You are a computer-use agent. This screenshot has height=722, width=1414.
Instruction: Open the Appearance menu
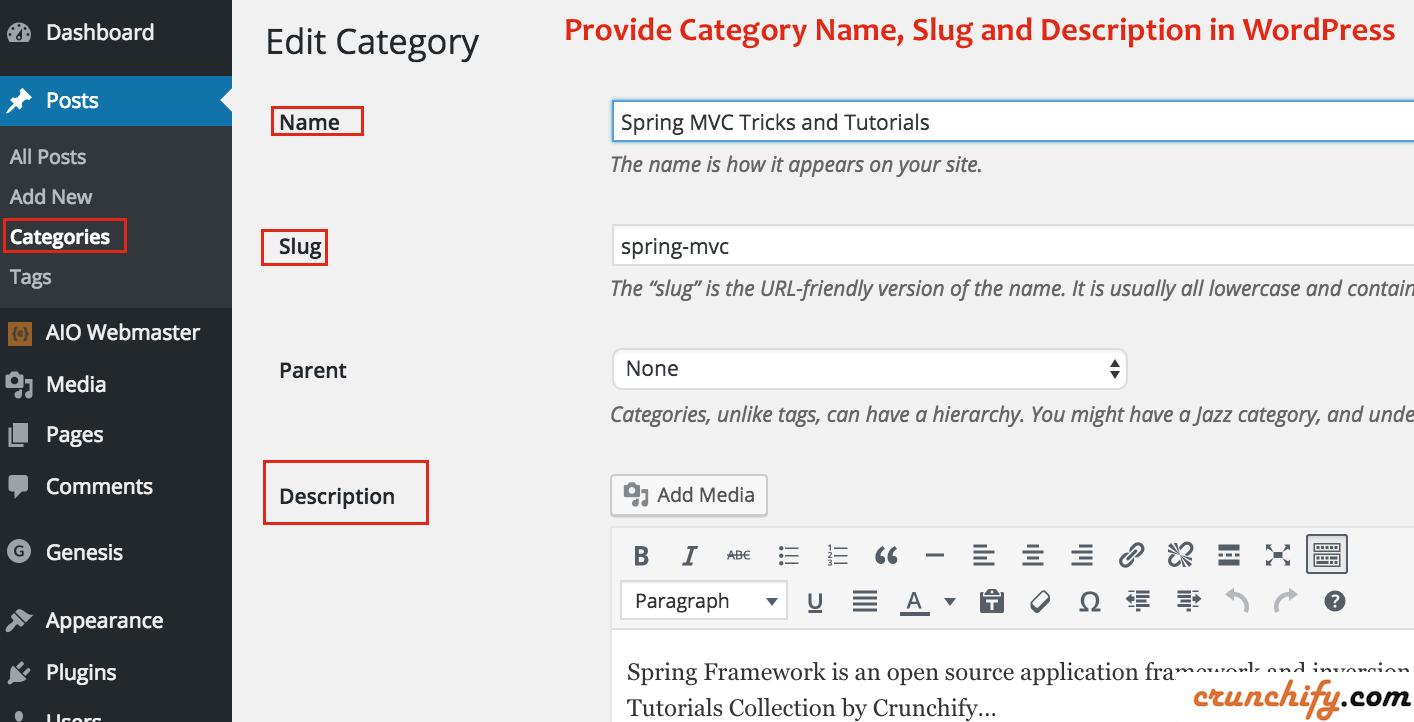point(104,620)
